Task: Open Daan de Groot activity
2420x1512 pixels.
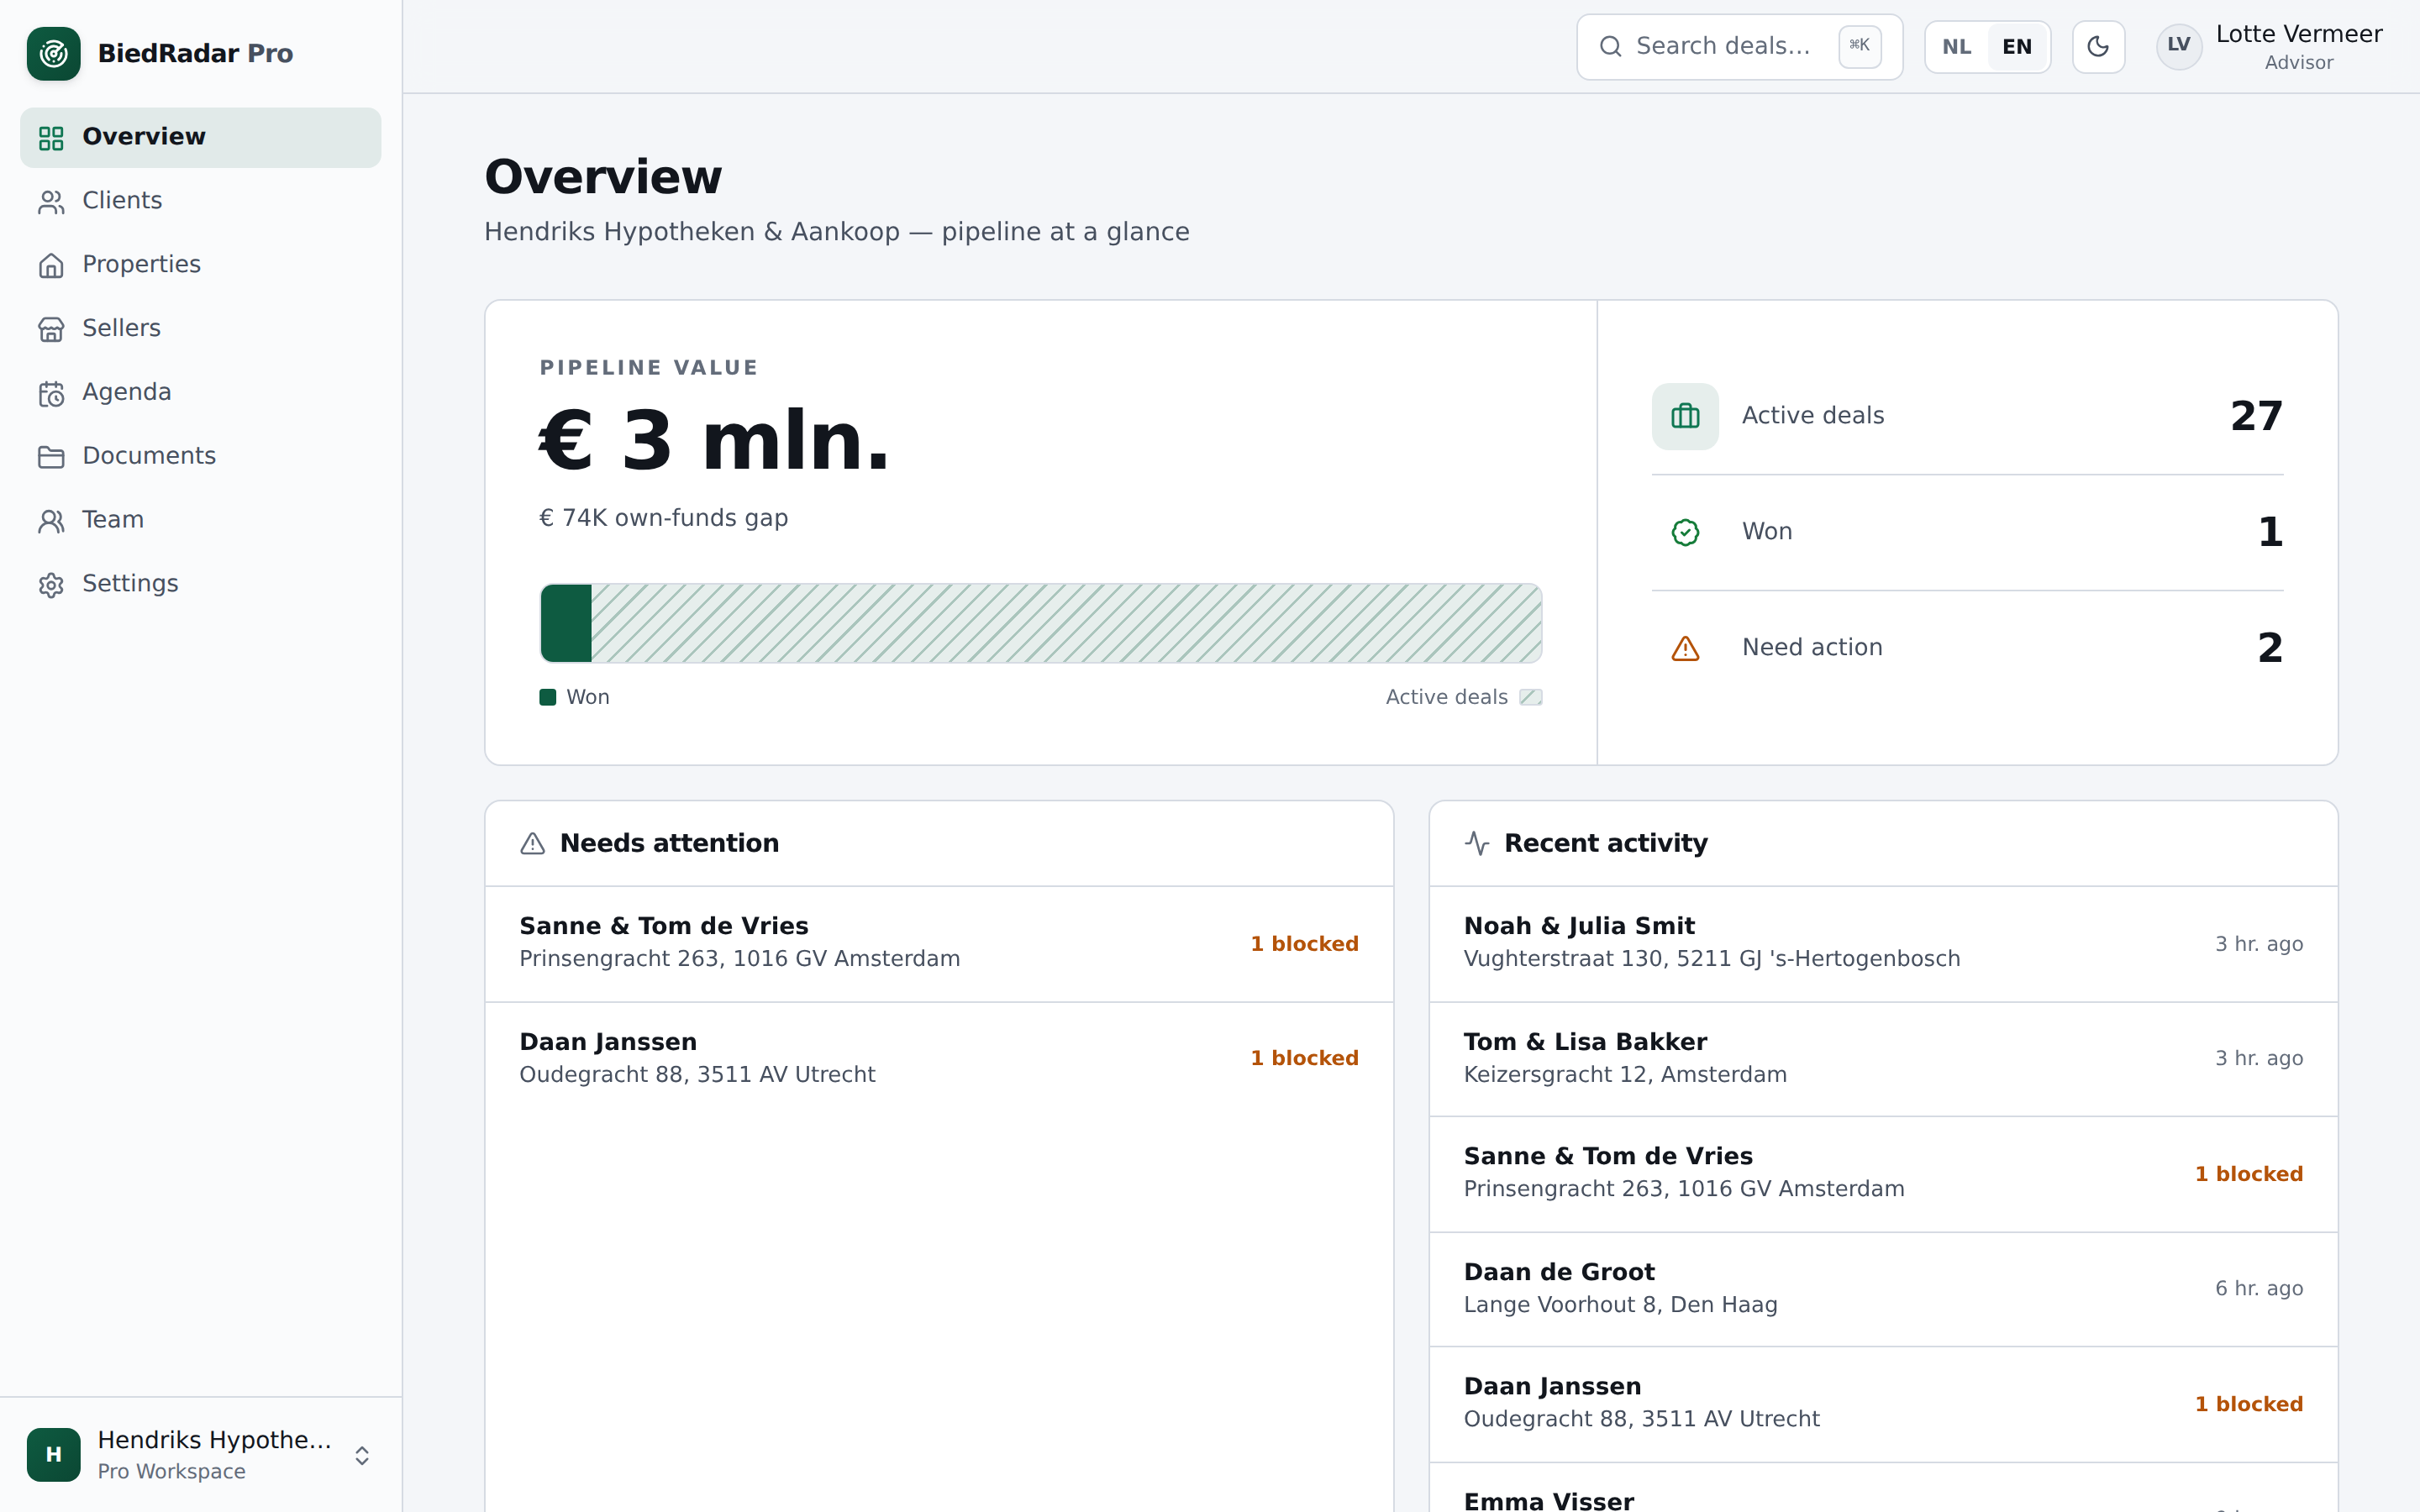Action: coord(1883,1289)
